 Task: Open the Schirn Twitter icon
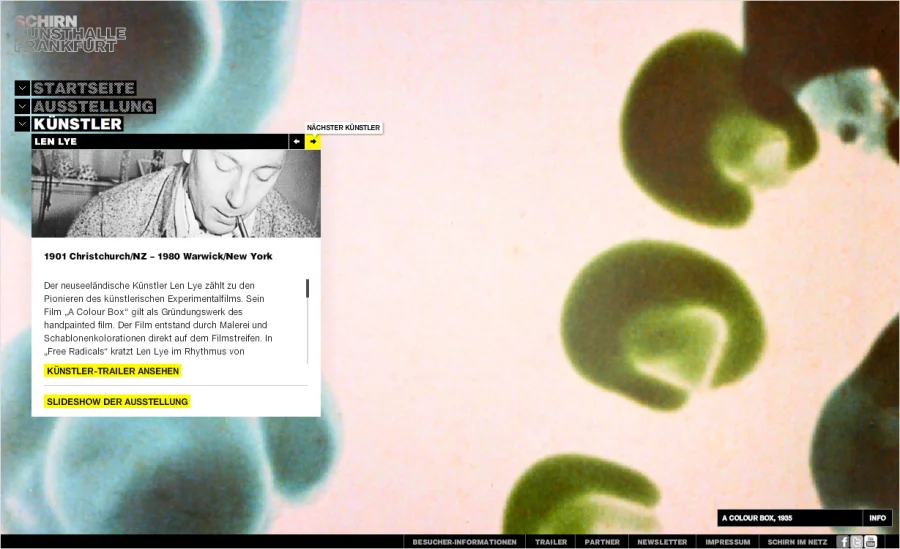857,542
